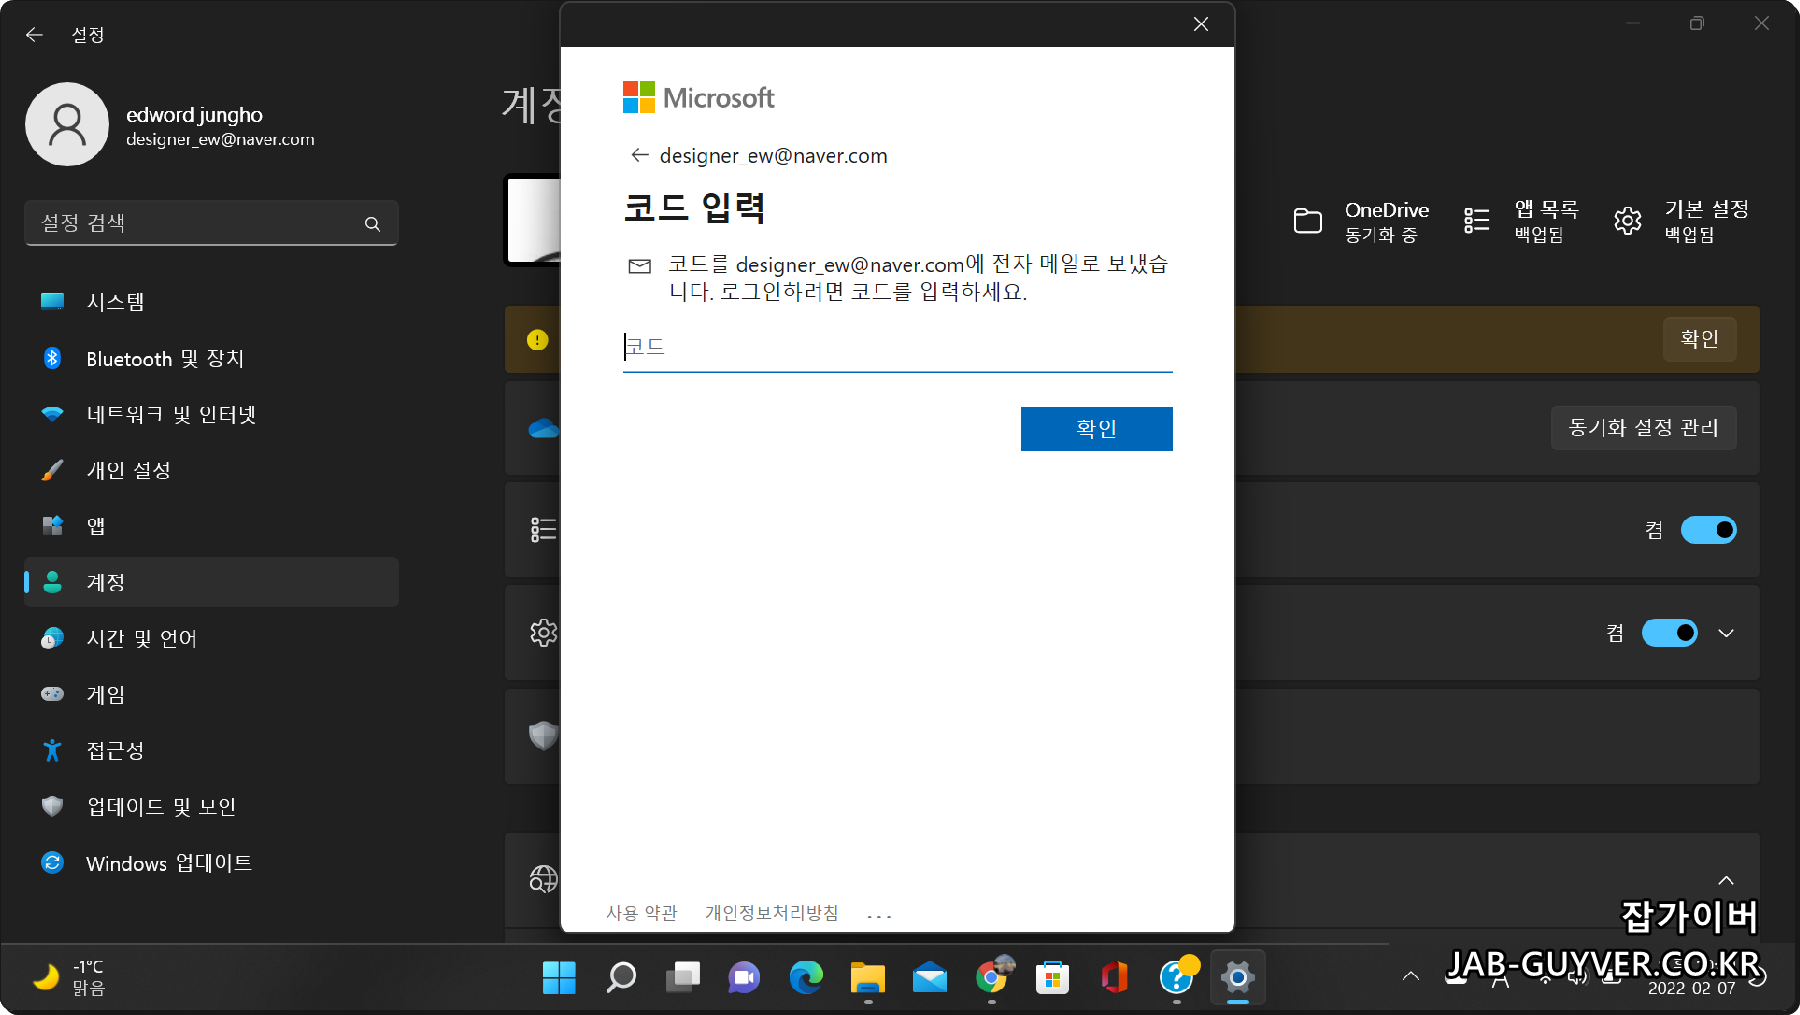Close the Microsoft sign-in dialog

[1201, 24]
